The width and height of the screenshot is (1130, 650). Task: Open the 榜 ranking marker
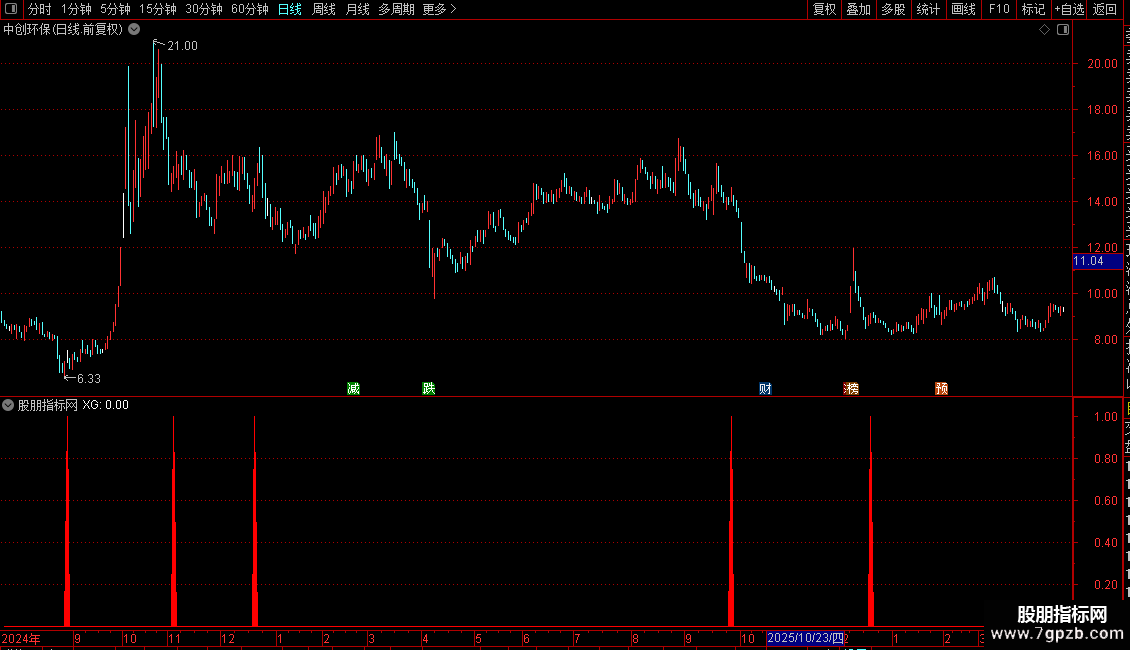[851, 388]
